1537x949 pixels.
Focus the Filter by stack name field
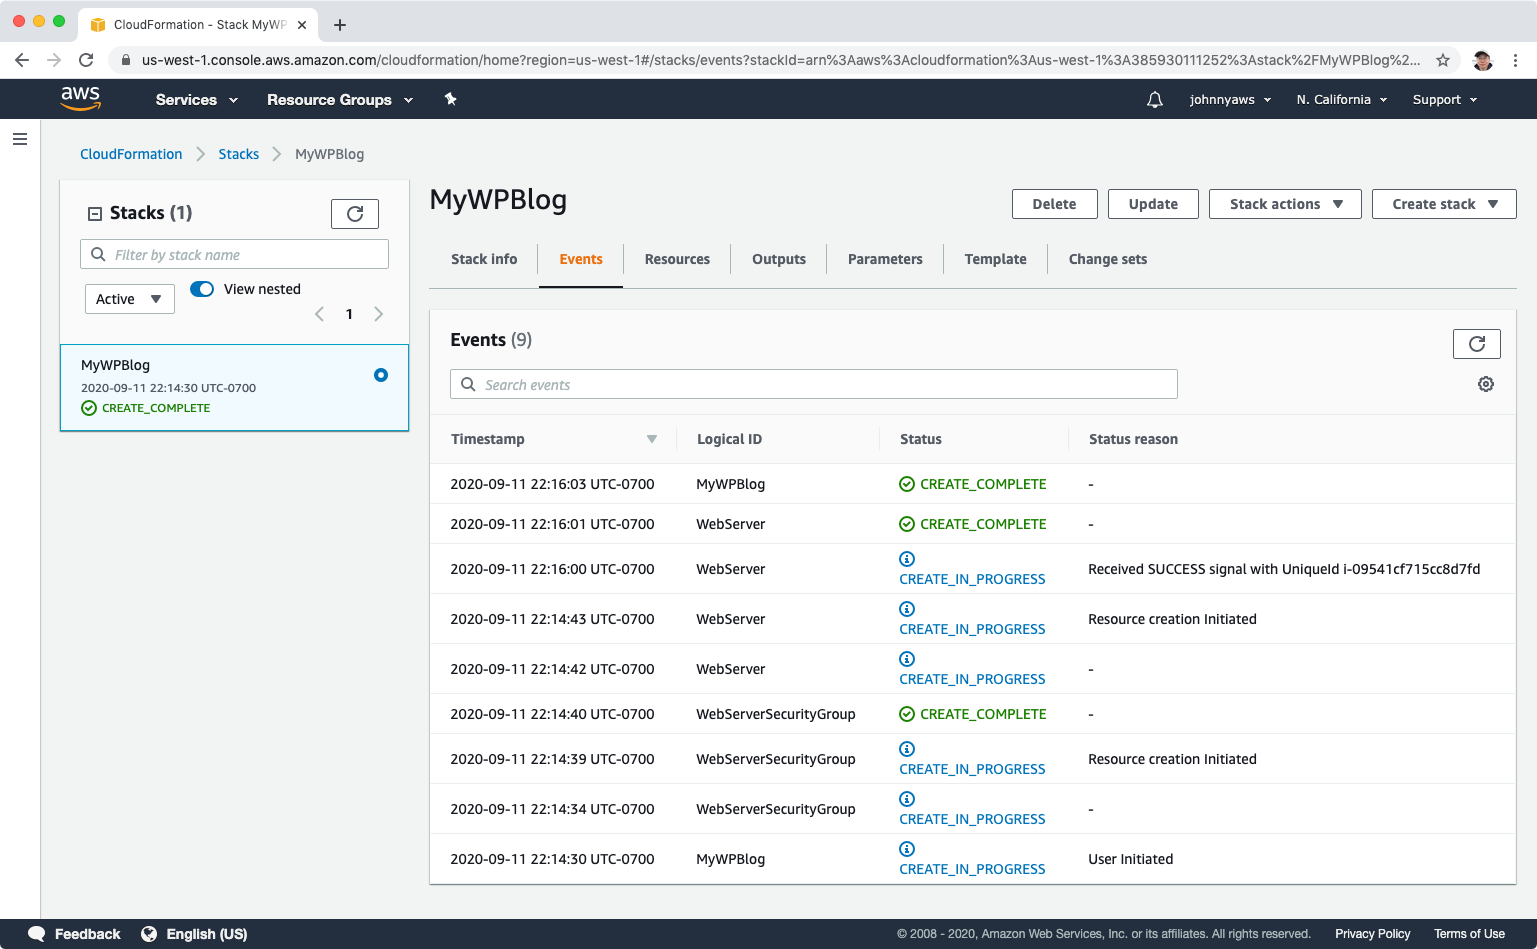pyautogui.click(x=234, y=254)
